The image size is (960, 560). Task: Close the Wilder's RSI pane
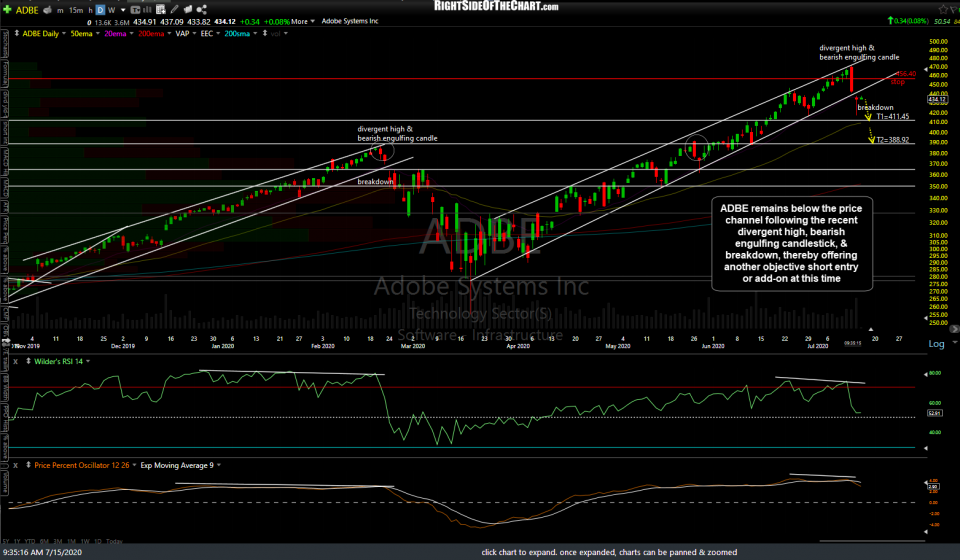(15, 362)
